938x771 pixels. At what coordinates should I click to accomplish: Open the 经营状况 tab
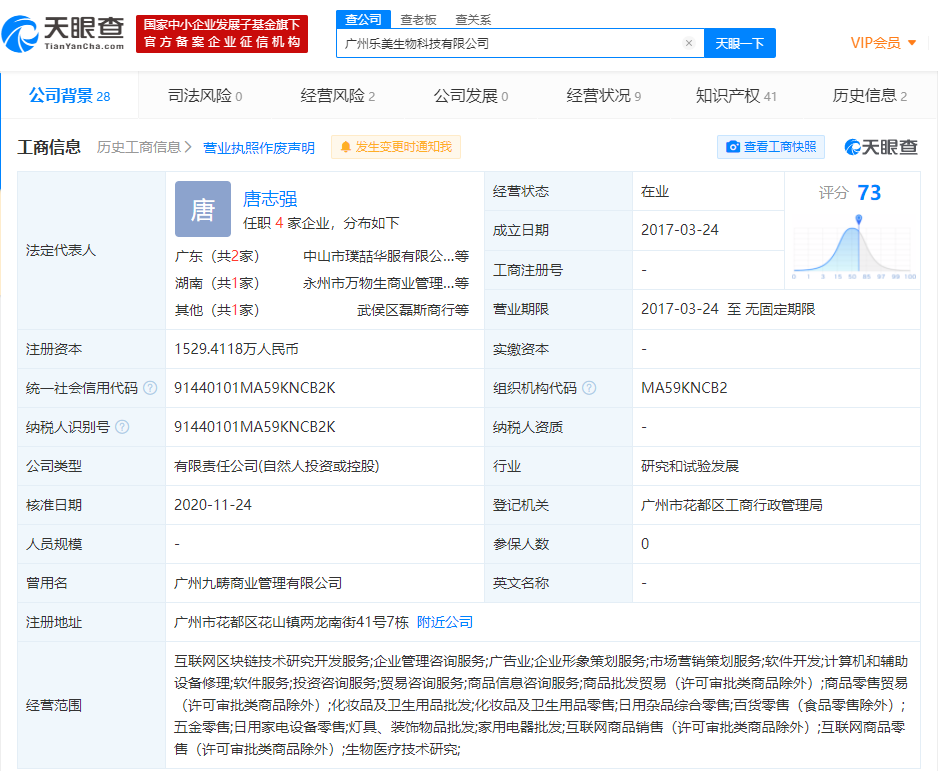(604, 96)
